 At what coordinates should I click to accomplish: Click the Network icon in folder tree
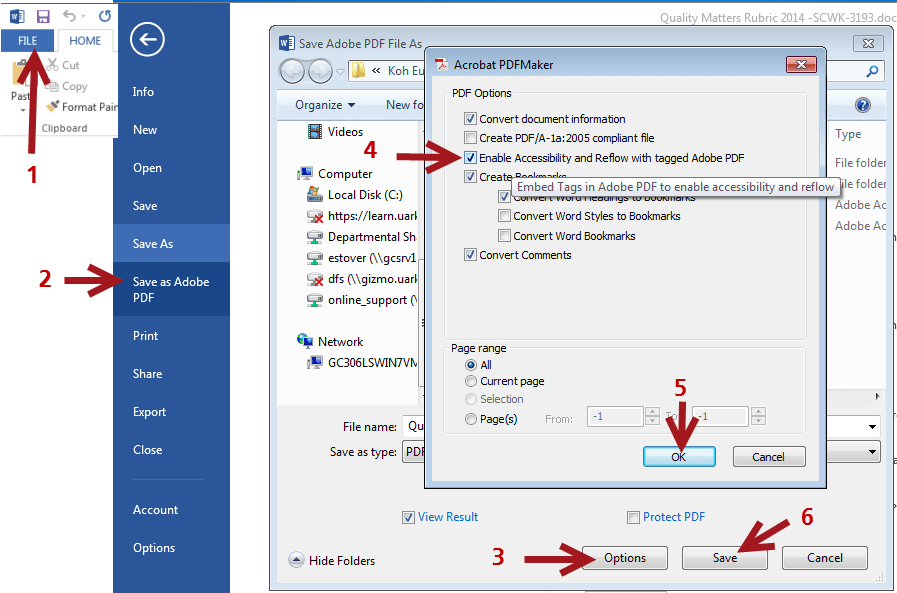305,341
